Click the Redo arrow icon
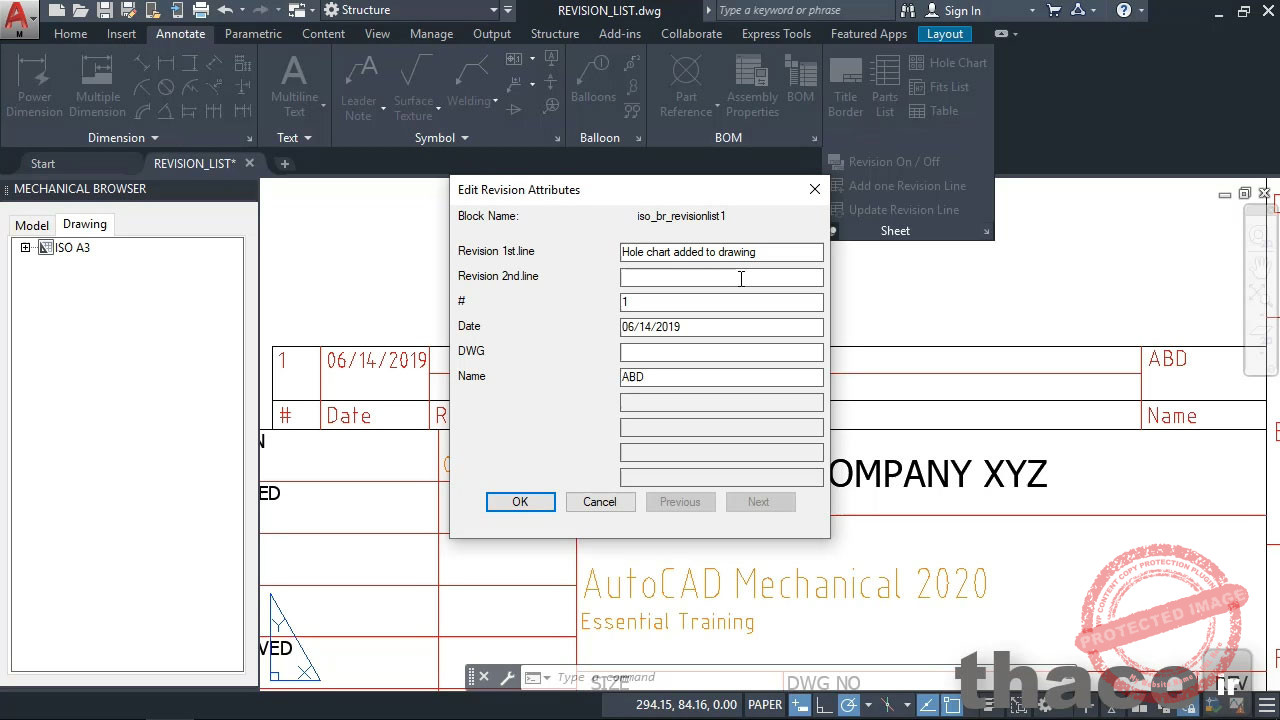 (261, 10)
